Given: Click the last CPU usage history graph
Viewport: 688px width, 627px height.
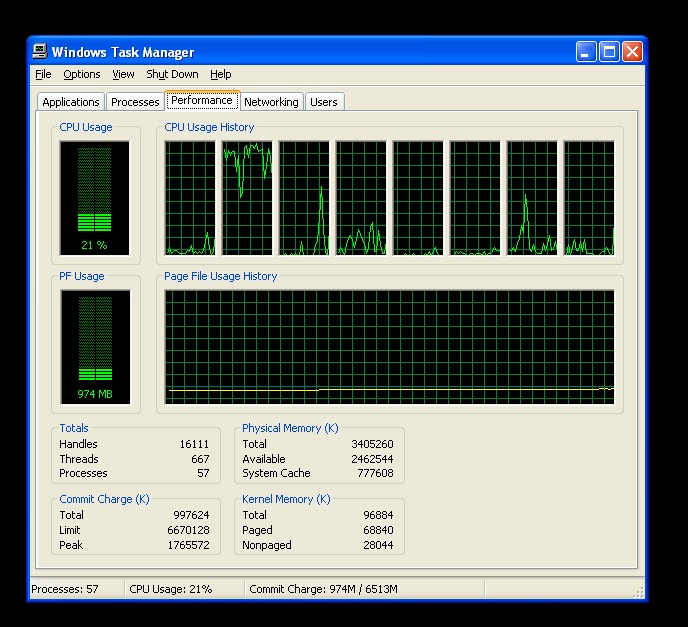Looking at the screenshot, I should point(589,198).
